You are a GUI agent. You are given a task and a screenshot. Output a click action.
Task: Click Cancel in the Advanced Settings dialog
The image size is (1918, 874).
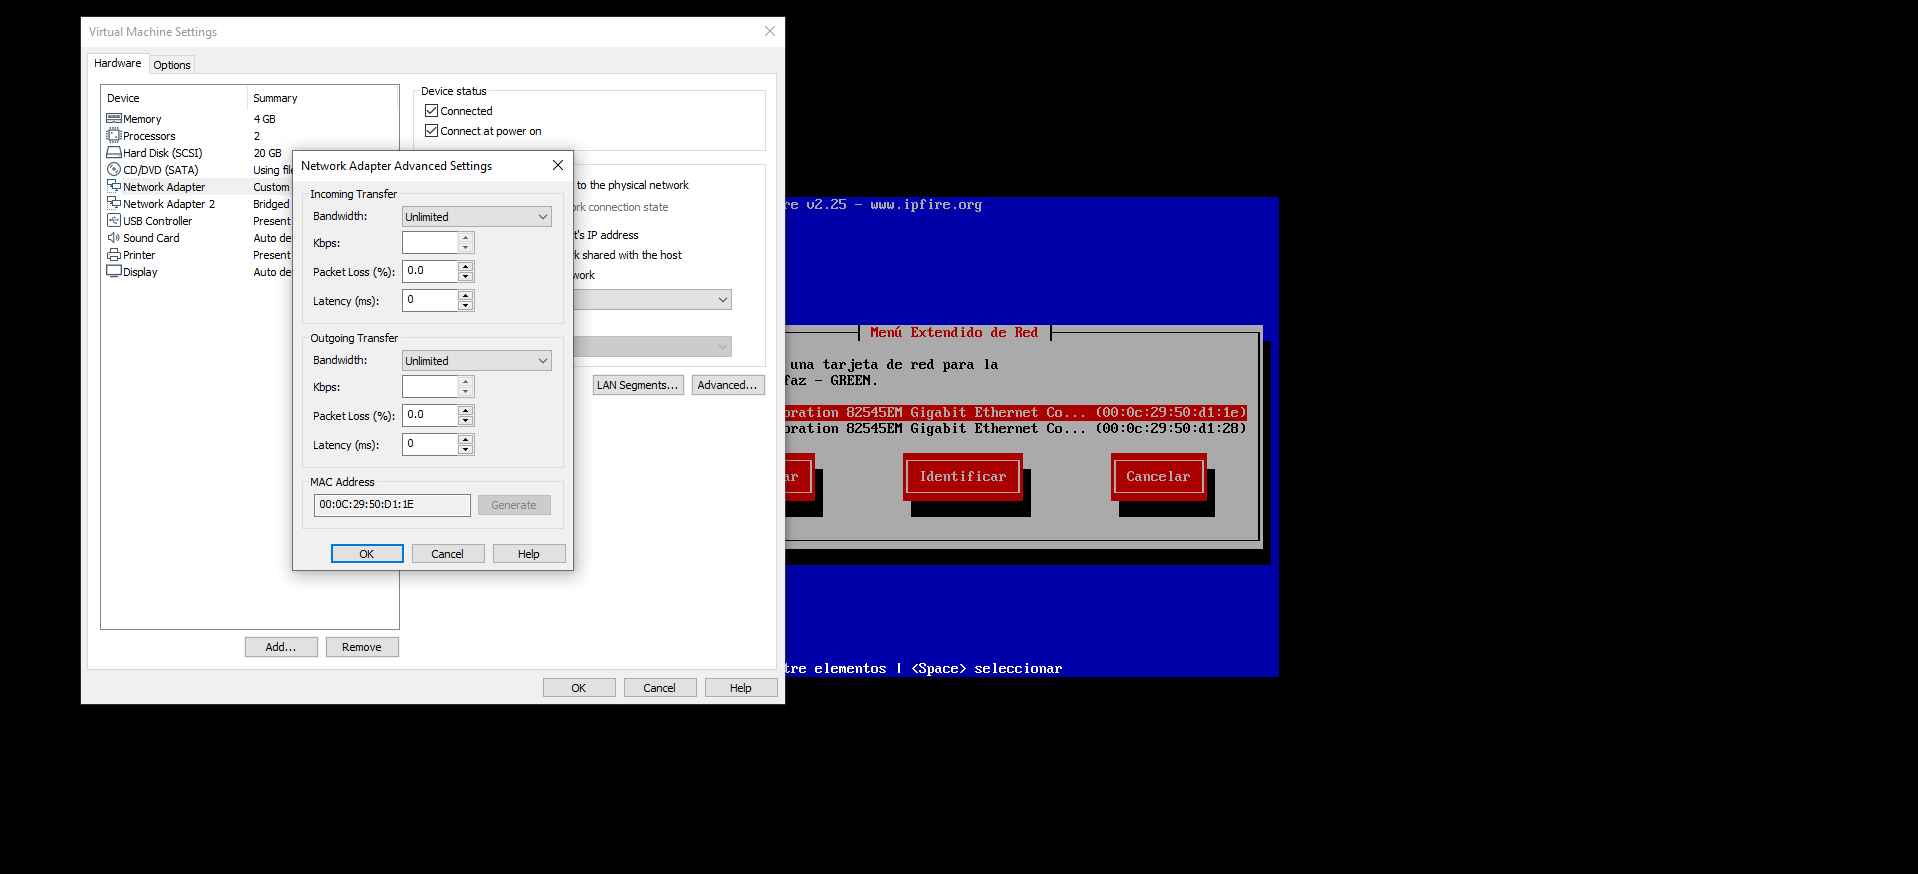448,554
